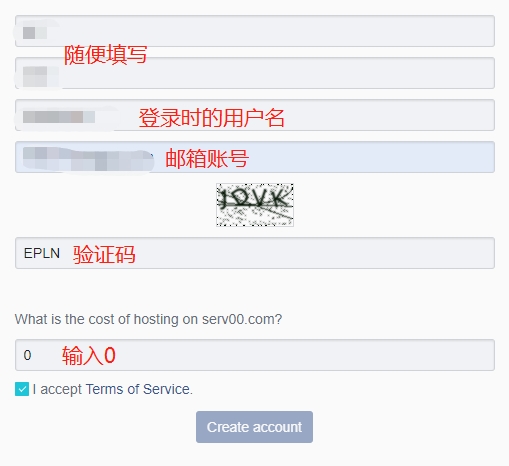The height and width of the screenshot is (466, 509).
Task: Click the email field labeled 邮箱账号
Action: 255,157
